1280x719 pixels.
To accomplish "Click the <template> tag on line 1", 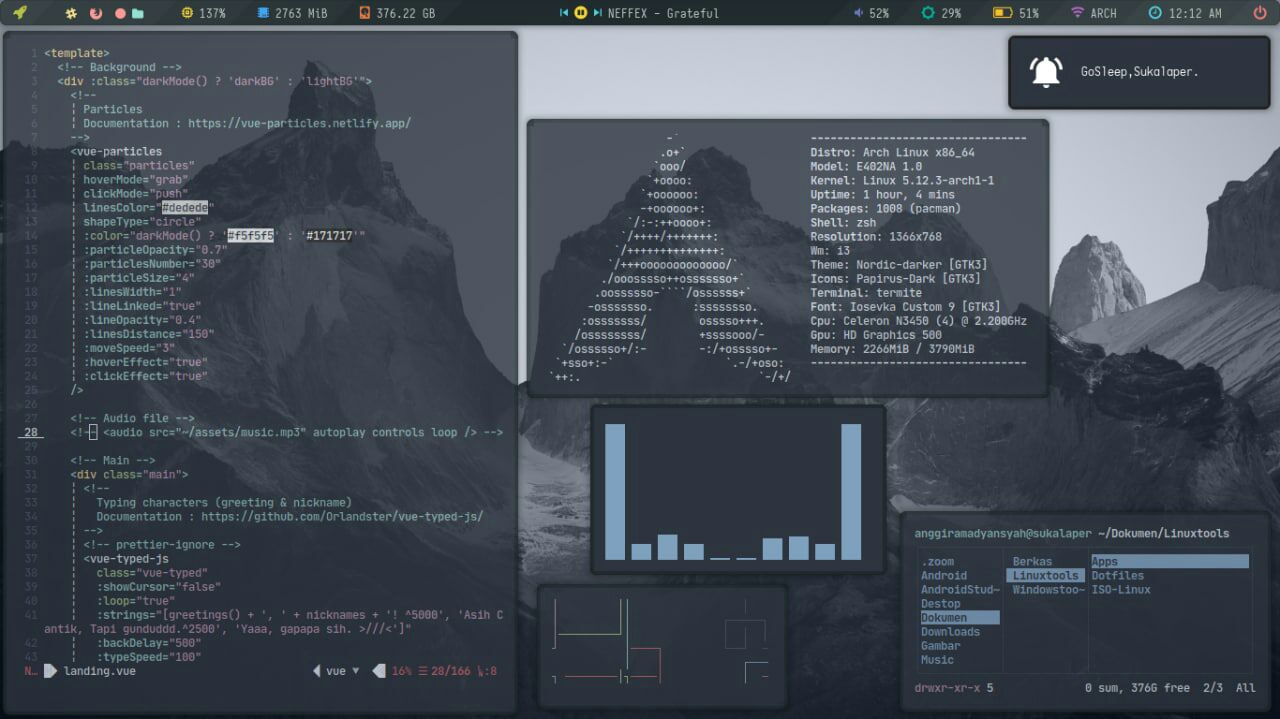I will (77, 53).
